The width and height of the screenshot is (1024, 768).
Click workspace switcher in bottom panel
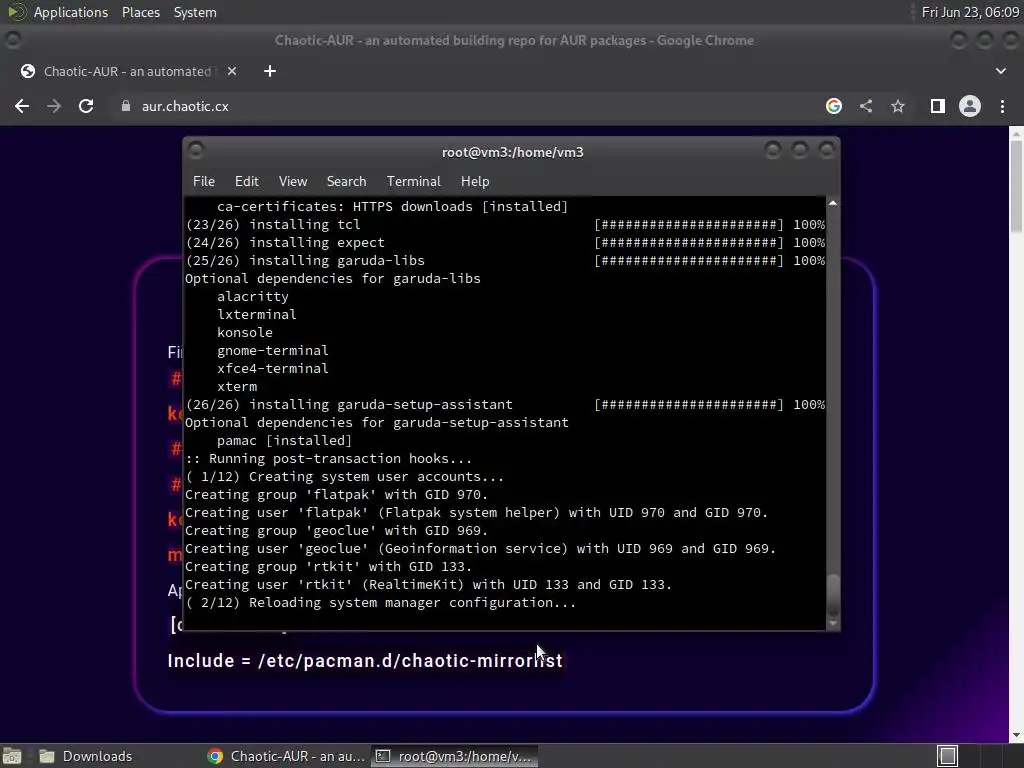point(948,756)
